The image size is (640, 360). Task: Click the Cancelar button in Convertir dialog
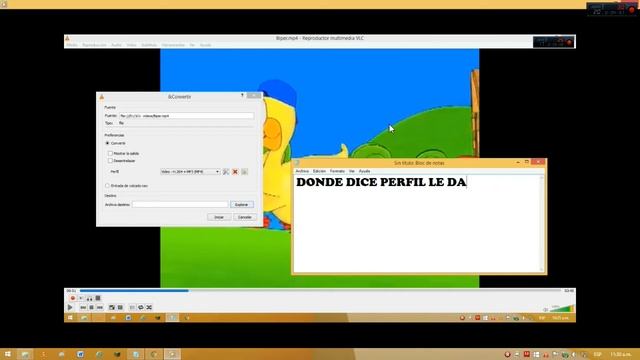click(245, 217)
